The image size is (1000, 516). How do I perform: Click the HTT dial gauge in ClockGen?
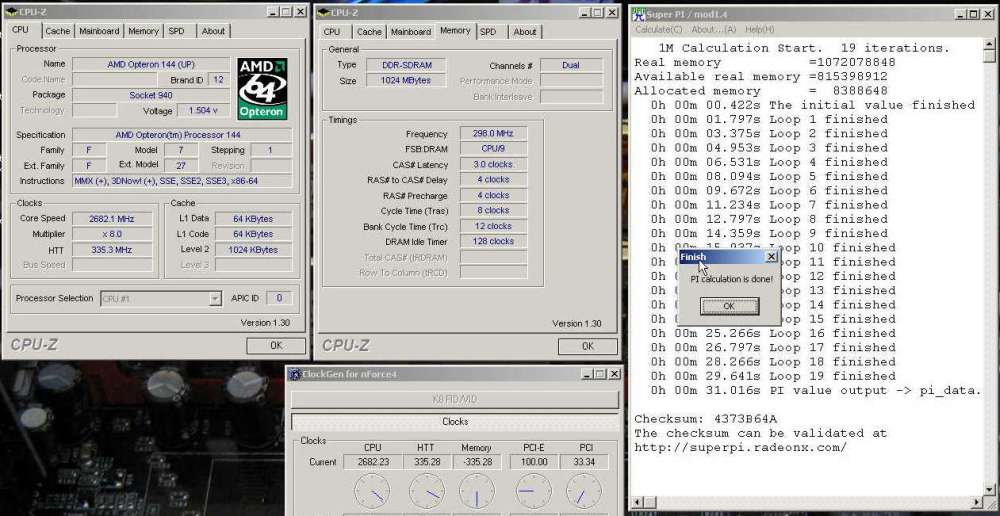click(x=426, y=491)
